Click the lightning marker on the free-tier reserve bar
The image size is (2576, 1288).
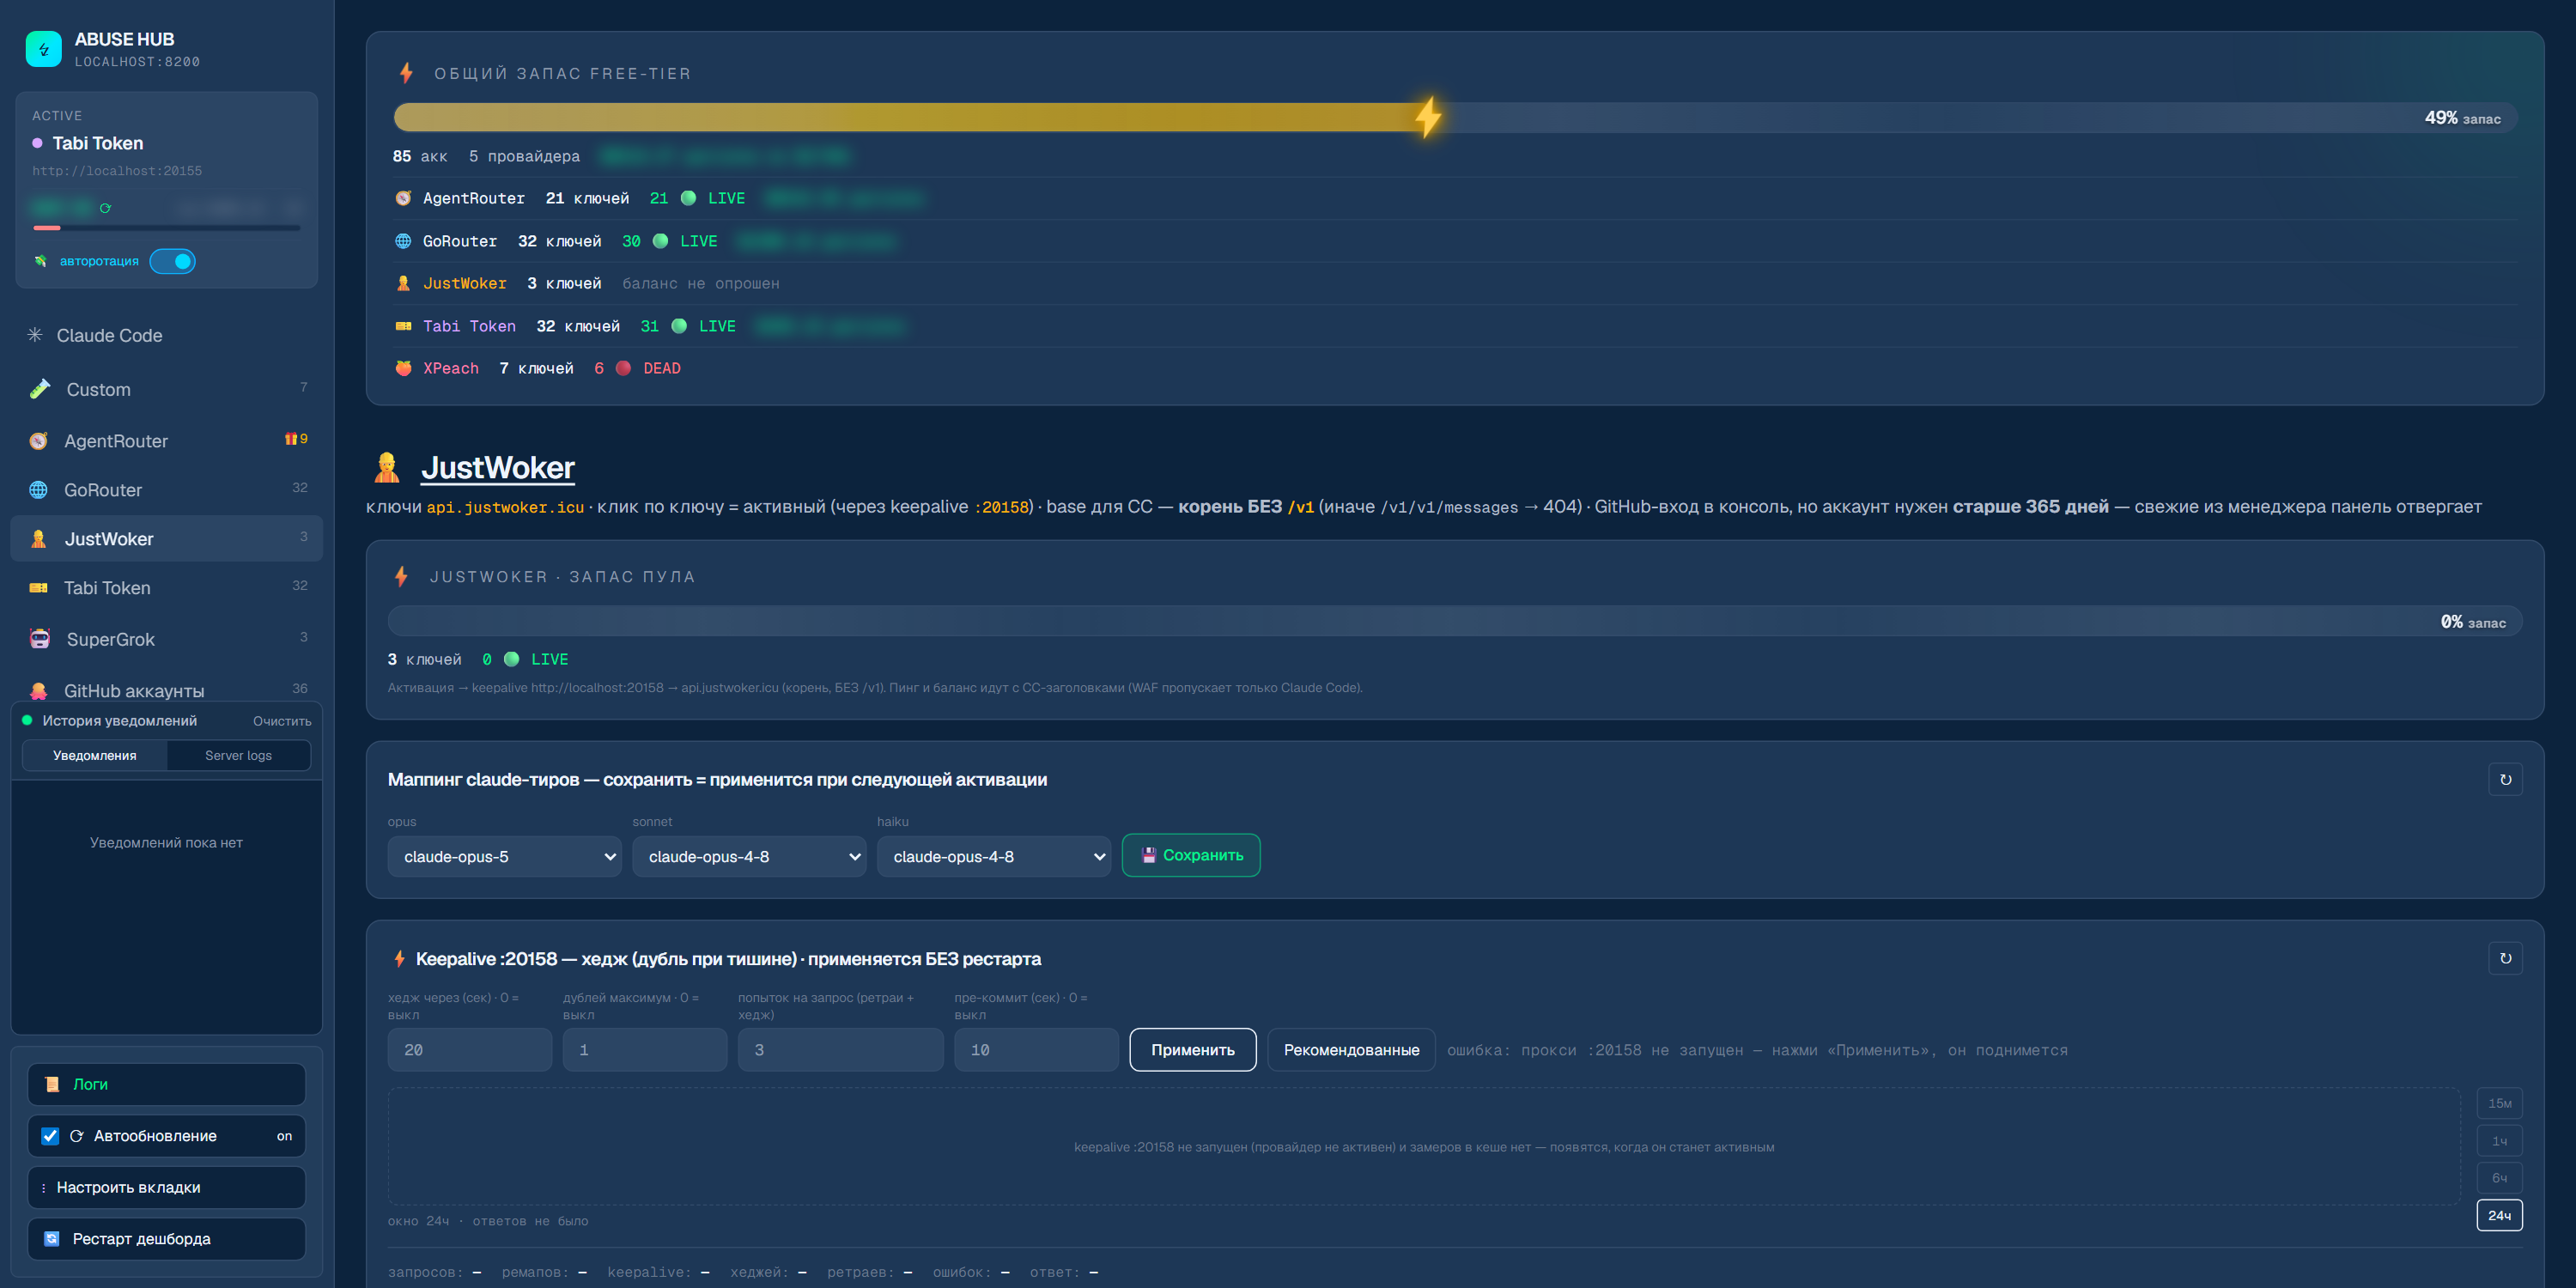pyautogui.click(x=1428, y=117)
